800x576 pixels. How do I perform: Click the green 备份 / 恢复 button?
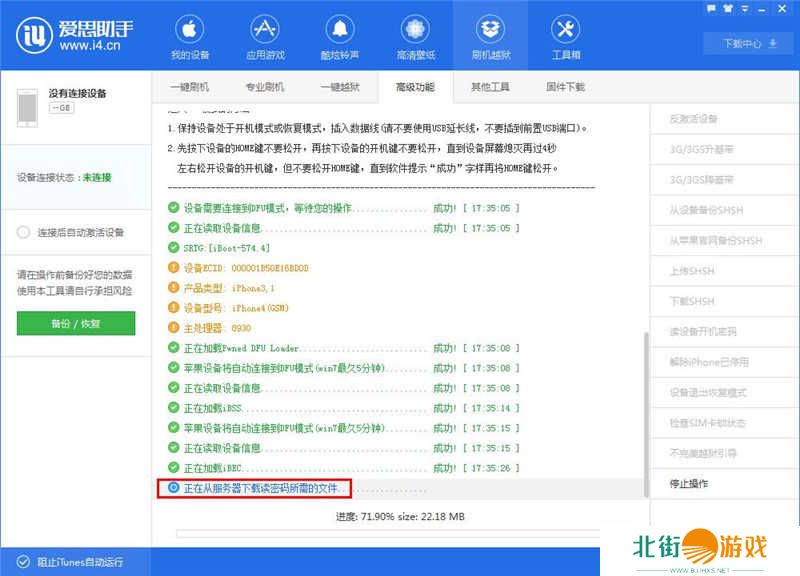point(76,323)
